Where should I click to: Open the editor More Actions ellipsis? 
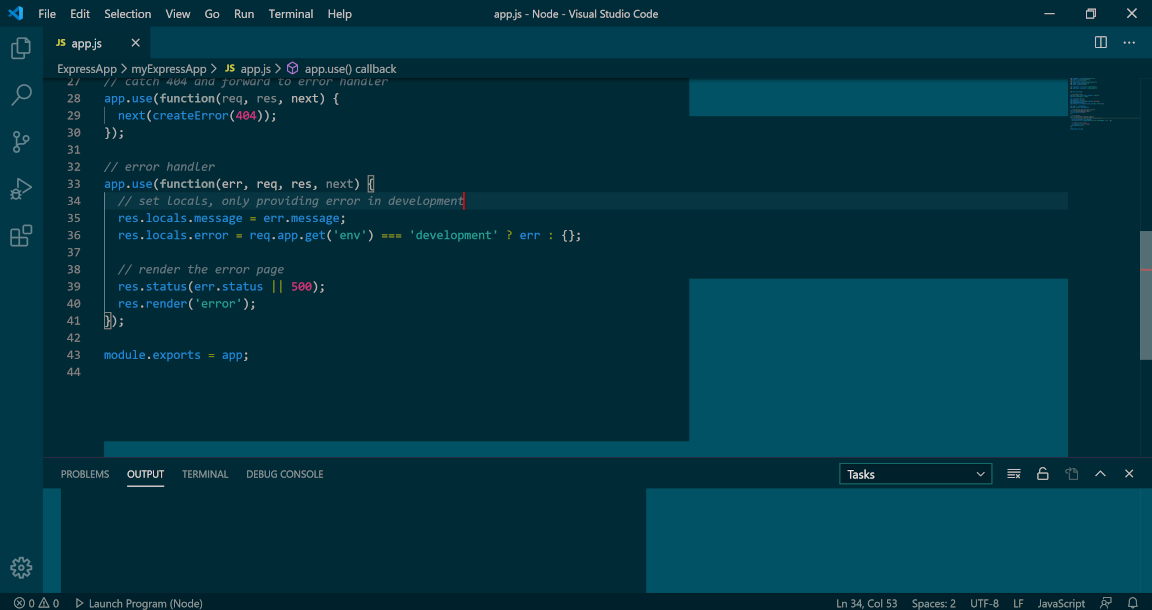pyautogui.click(x=1129, y=43)
